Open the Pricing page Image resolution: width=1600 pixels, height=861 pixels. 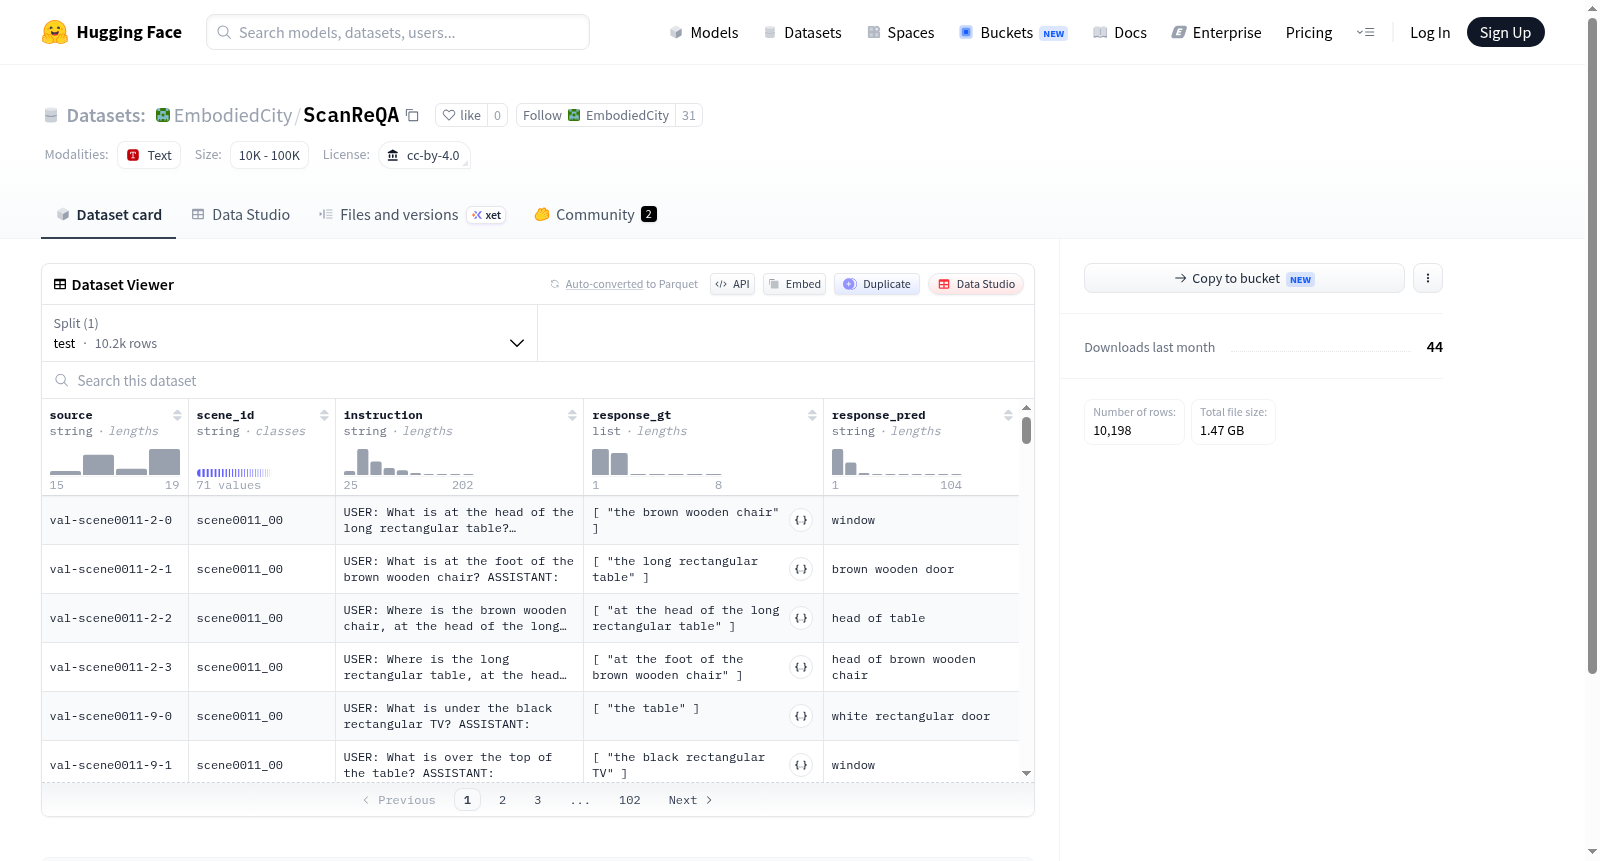coord(1309,32)
